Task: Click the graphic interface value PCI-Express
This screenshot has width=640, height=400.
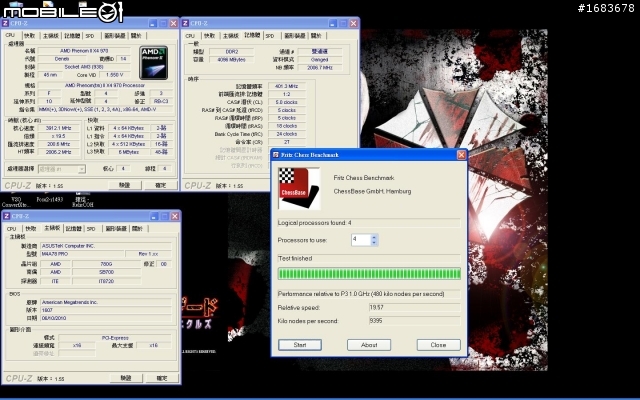Action: click(x=115, y=338)
